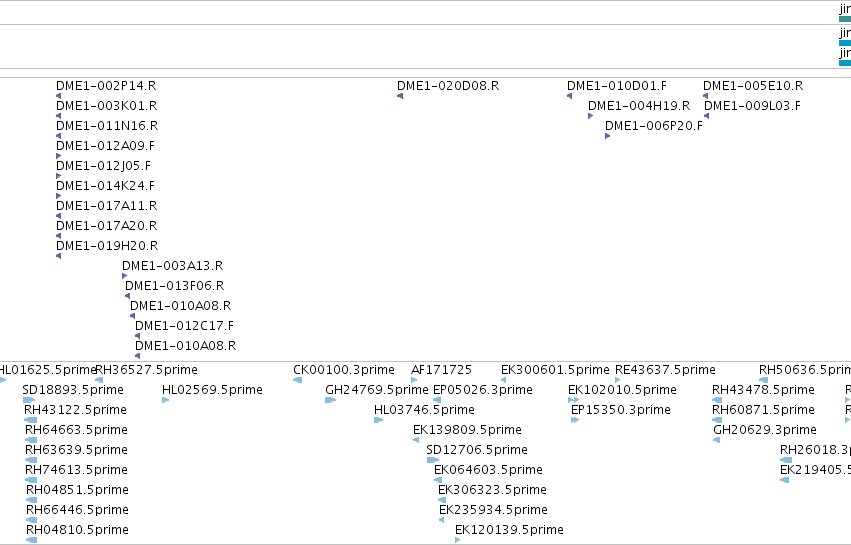The height and width of the screenshot is (545, 851).
Task: Select the DME1-014K24.F label
Action: (x=105, y=186)
